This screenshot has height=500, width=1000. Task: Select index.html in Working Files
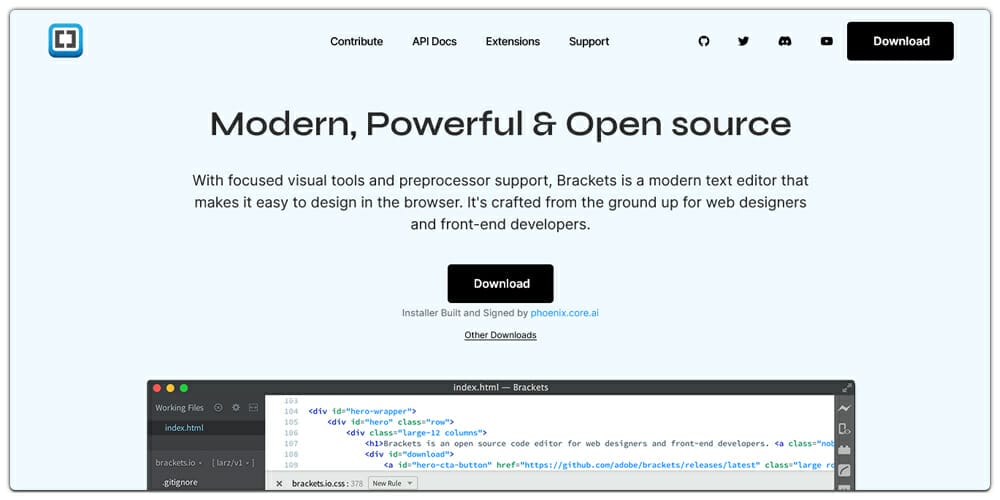(x=184, y=428)
